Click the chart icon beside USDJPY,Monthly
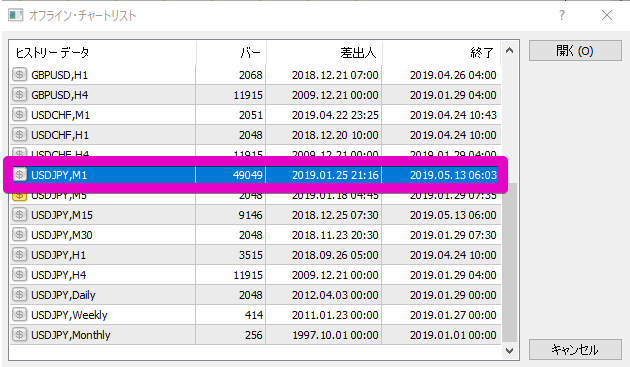 [x=19, y=335]
